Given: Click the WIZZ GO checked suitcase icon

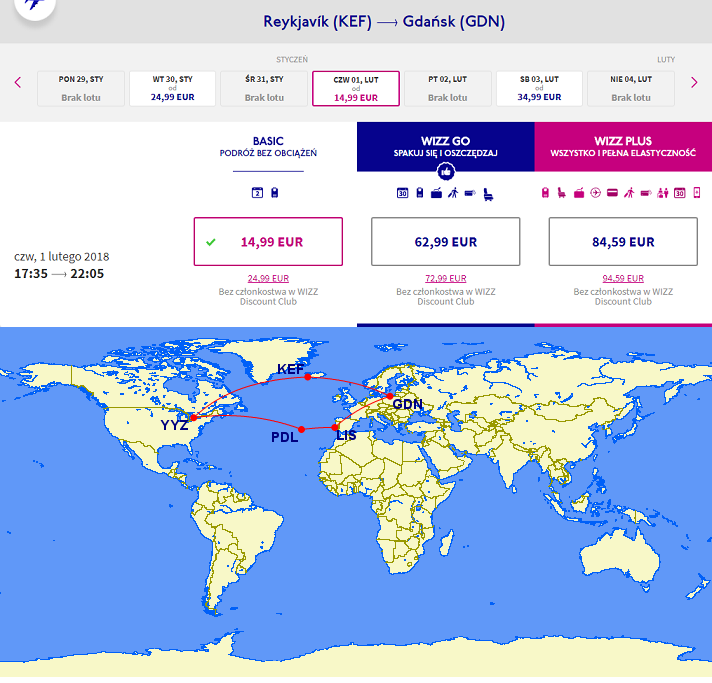Looking at the screenshot, I should (436, 193).
